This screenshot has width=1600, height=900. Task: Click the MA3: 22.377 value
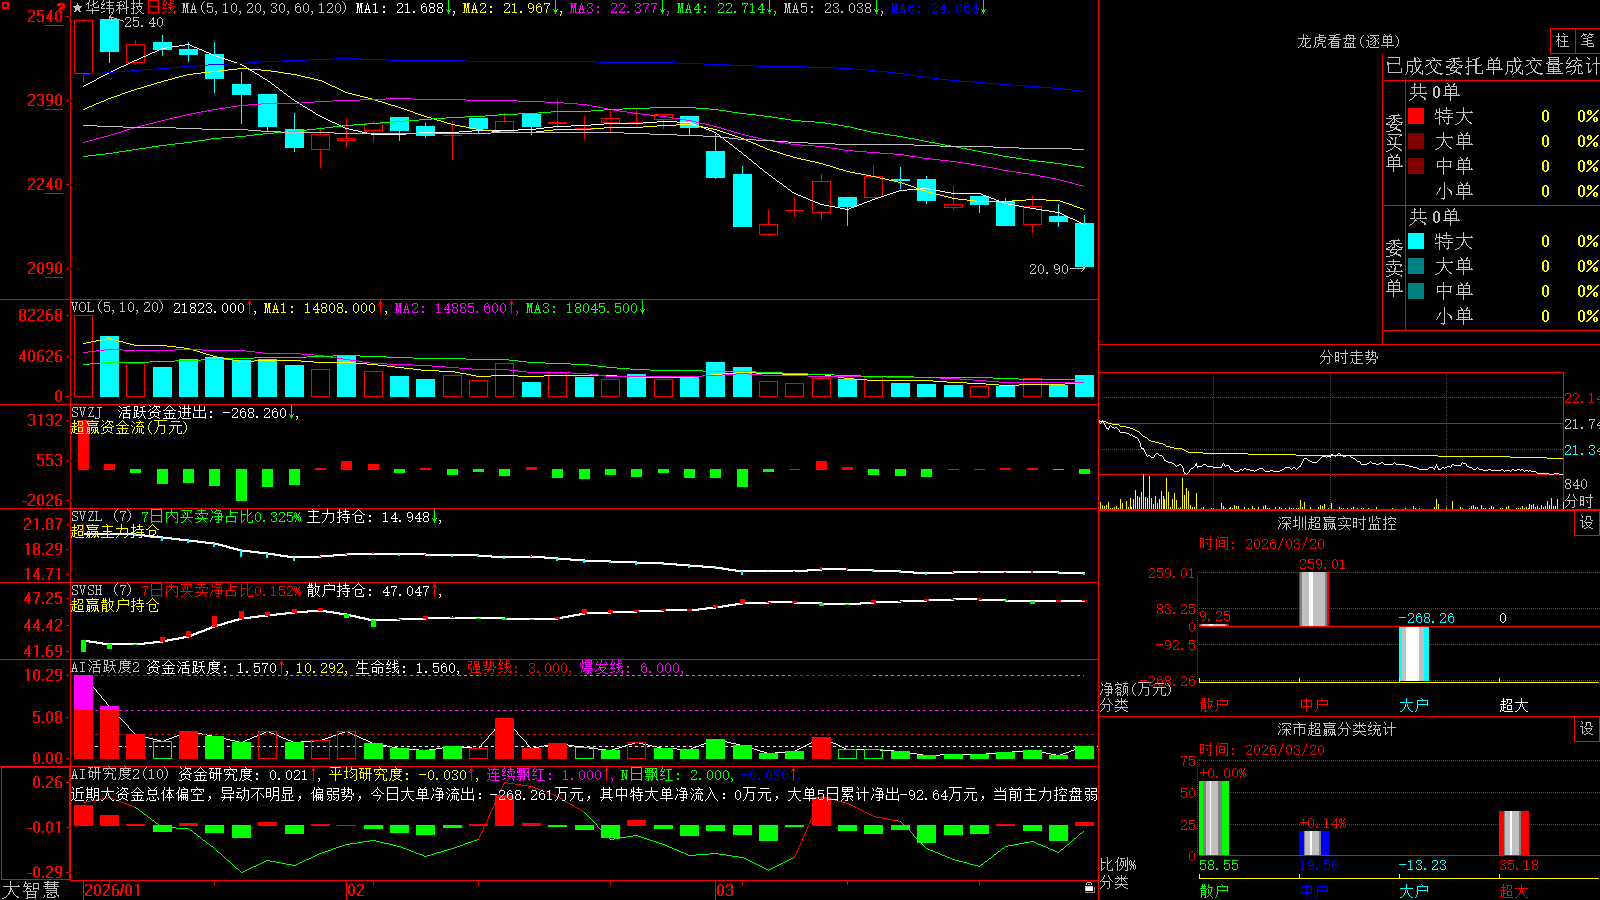618,8
